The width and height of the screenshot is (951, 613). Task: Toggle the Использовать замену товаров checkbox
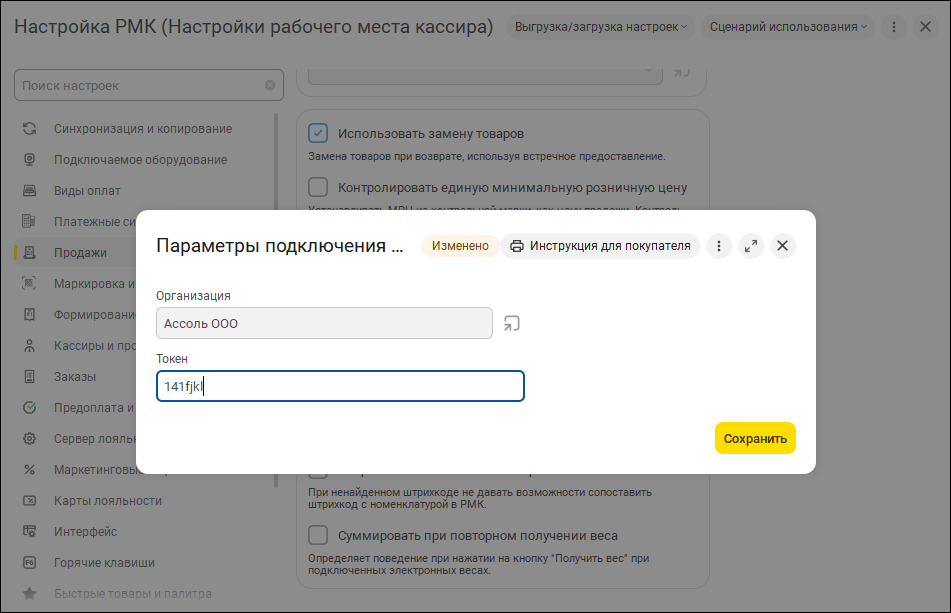[318, 133]
